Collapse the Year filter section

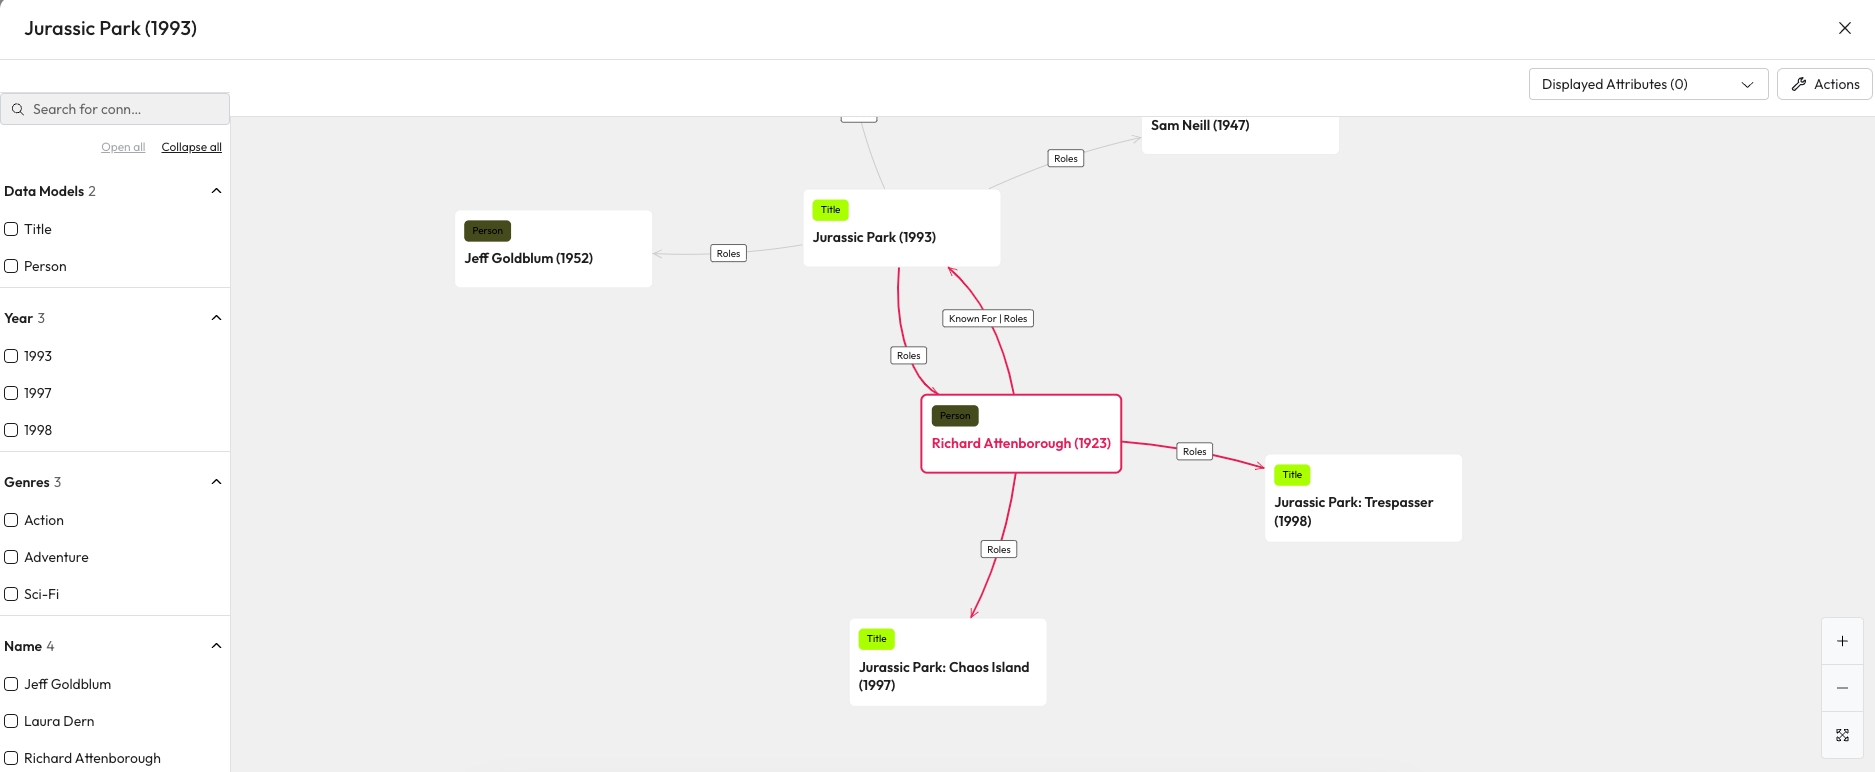point(216,318)
